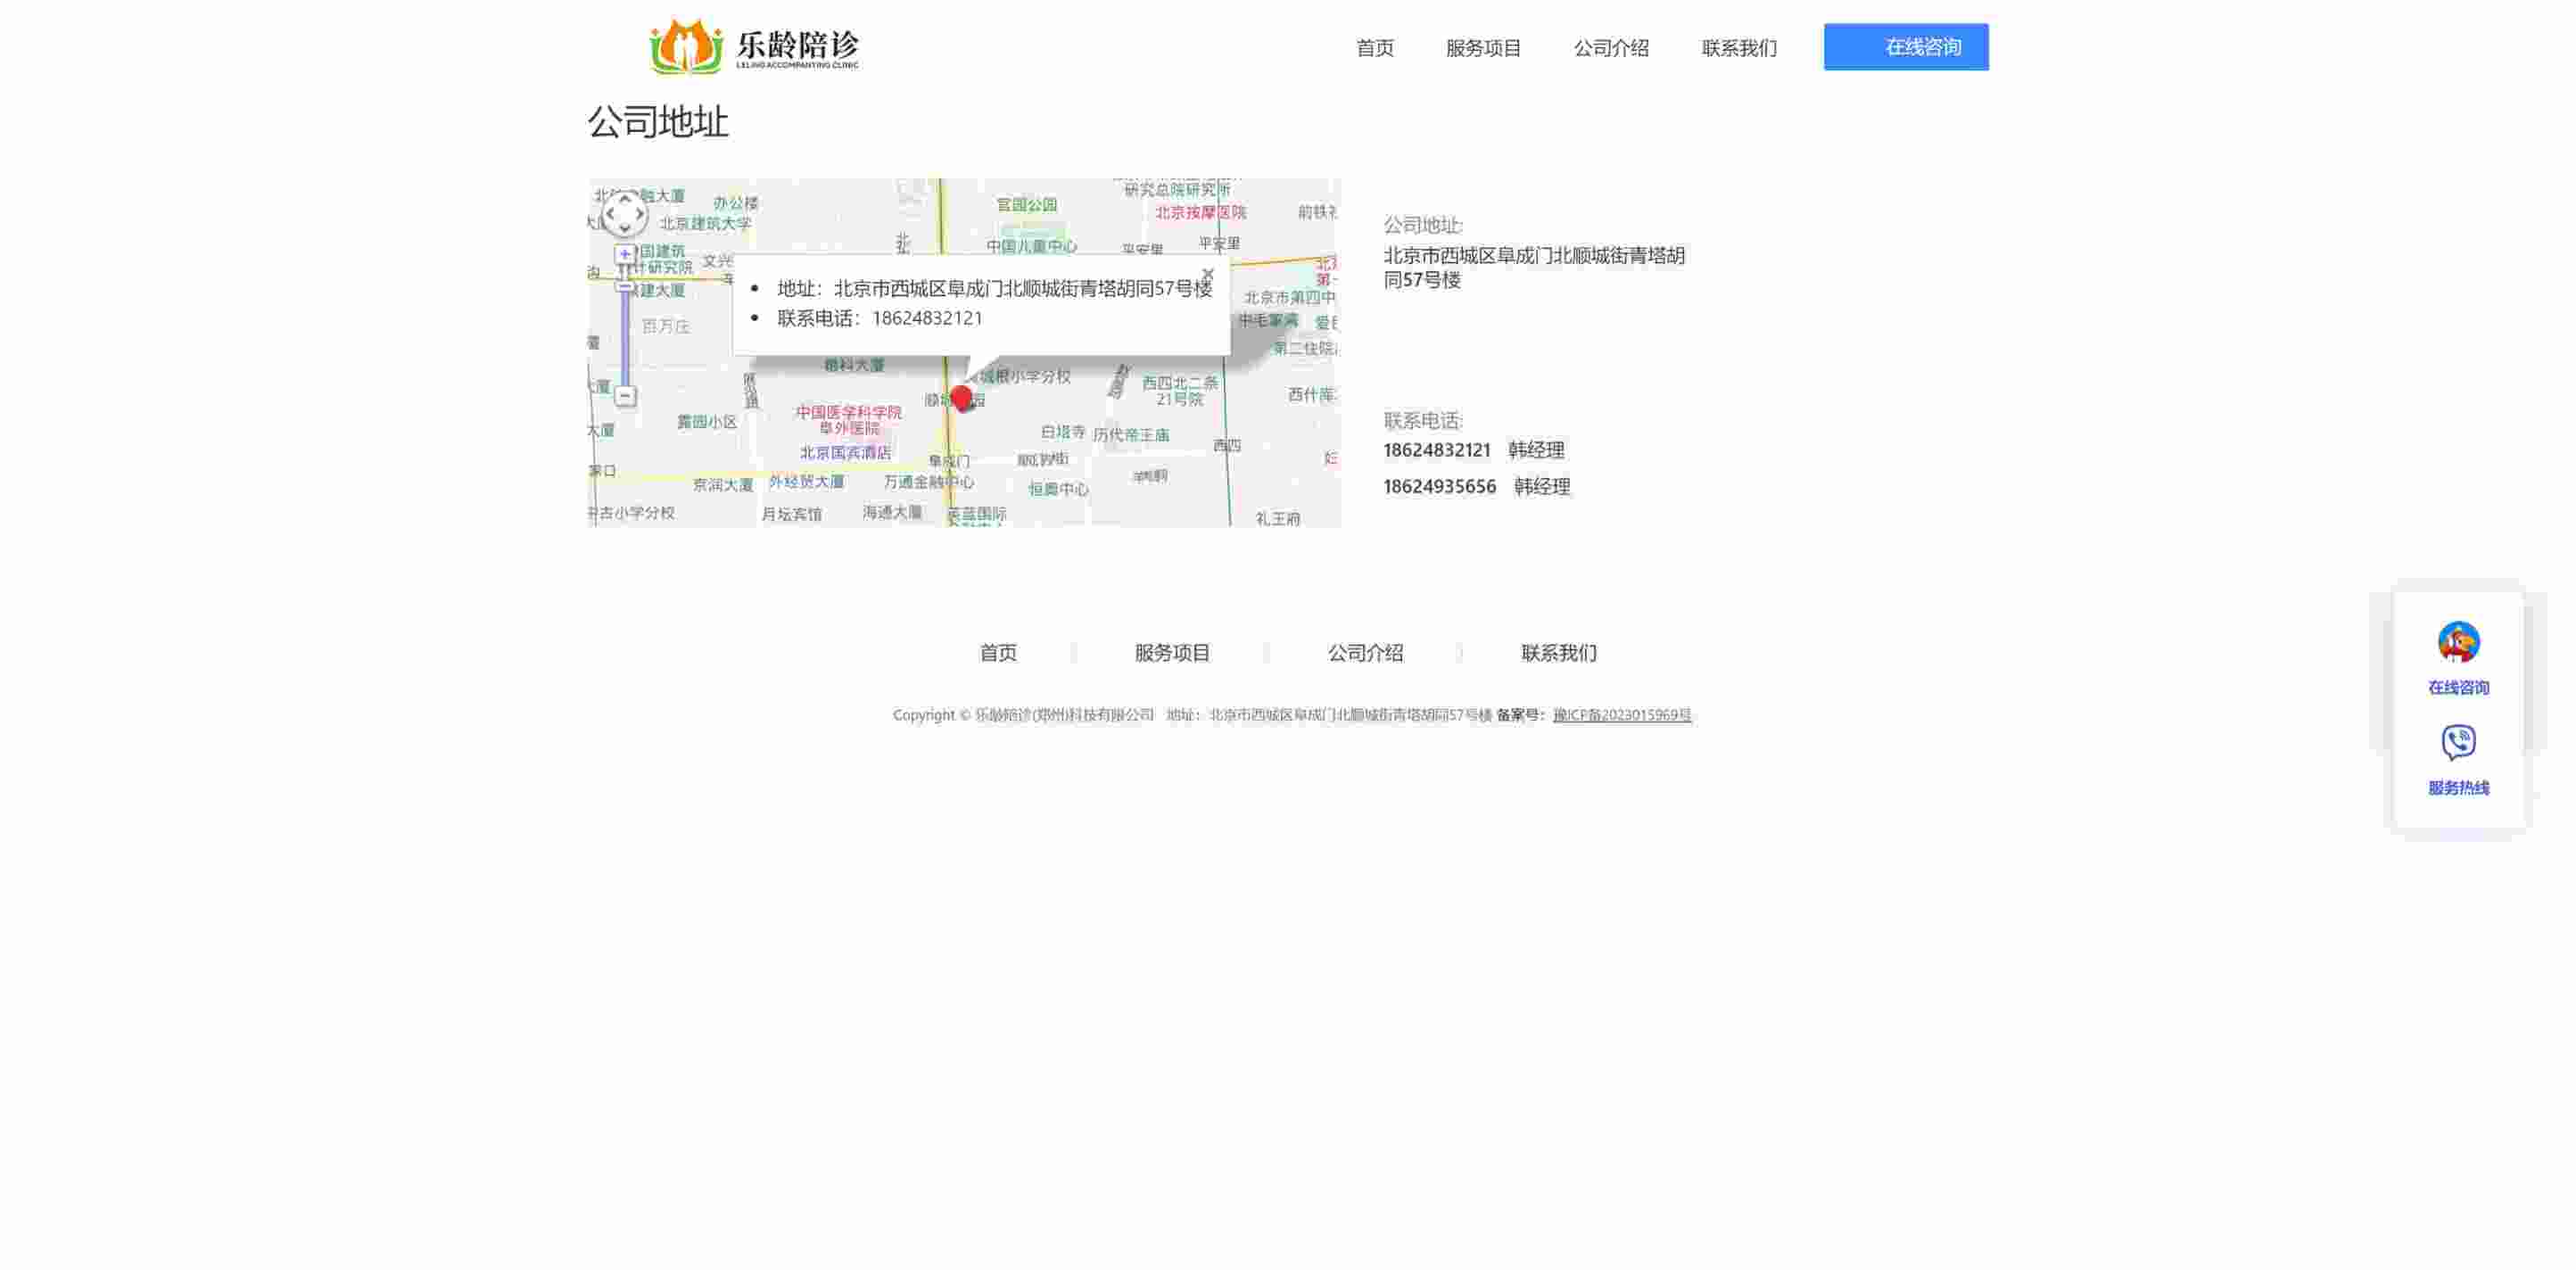Select the red location marker on the map

pos(962,398)
